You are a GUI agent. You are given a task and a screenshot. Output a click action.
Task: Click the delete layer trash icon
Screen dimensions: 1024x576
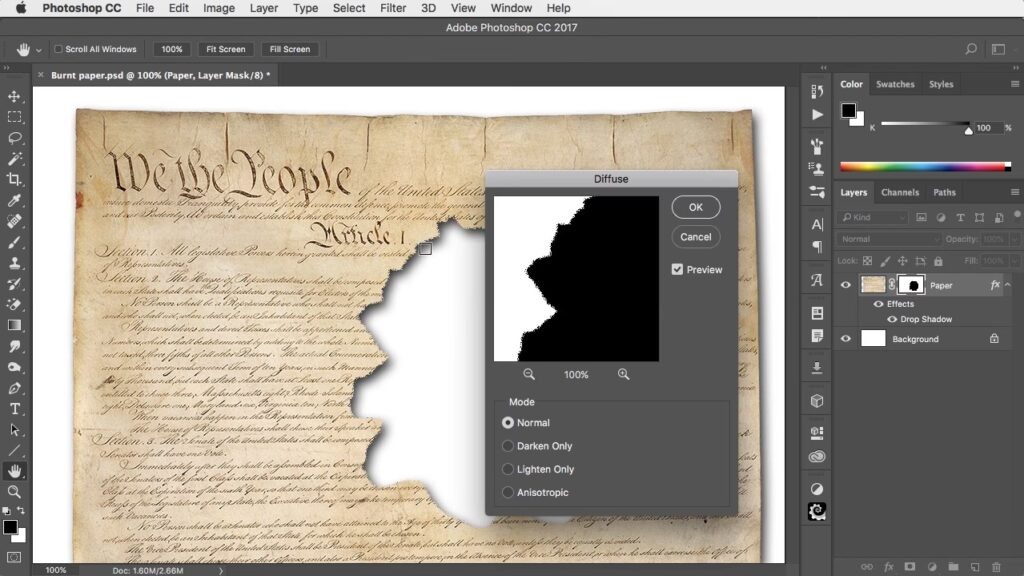[x=996, y=567]
